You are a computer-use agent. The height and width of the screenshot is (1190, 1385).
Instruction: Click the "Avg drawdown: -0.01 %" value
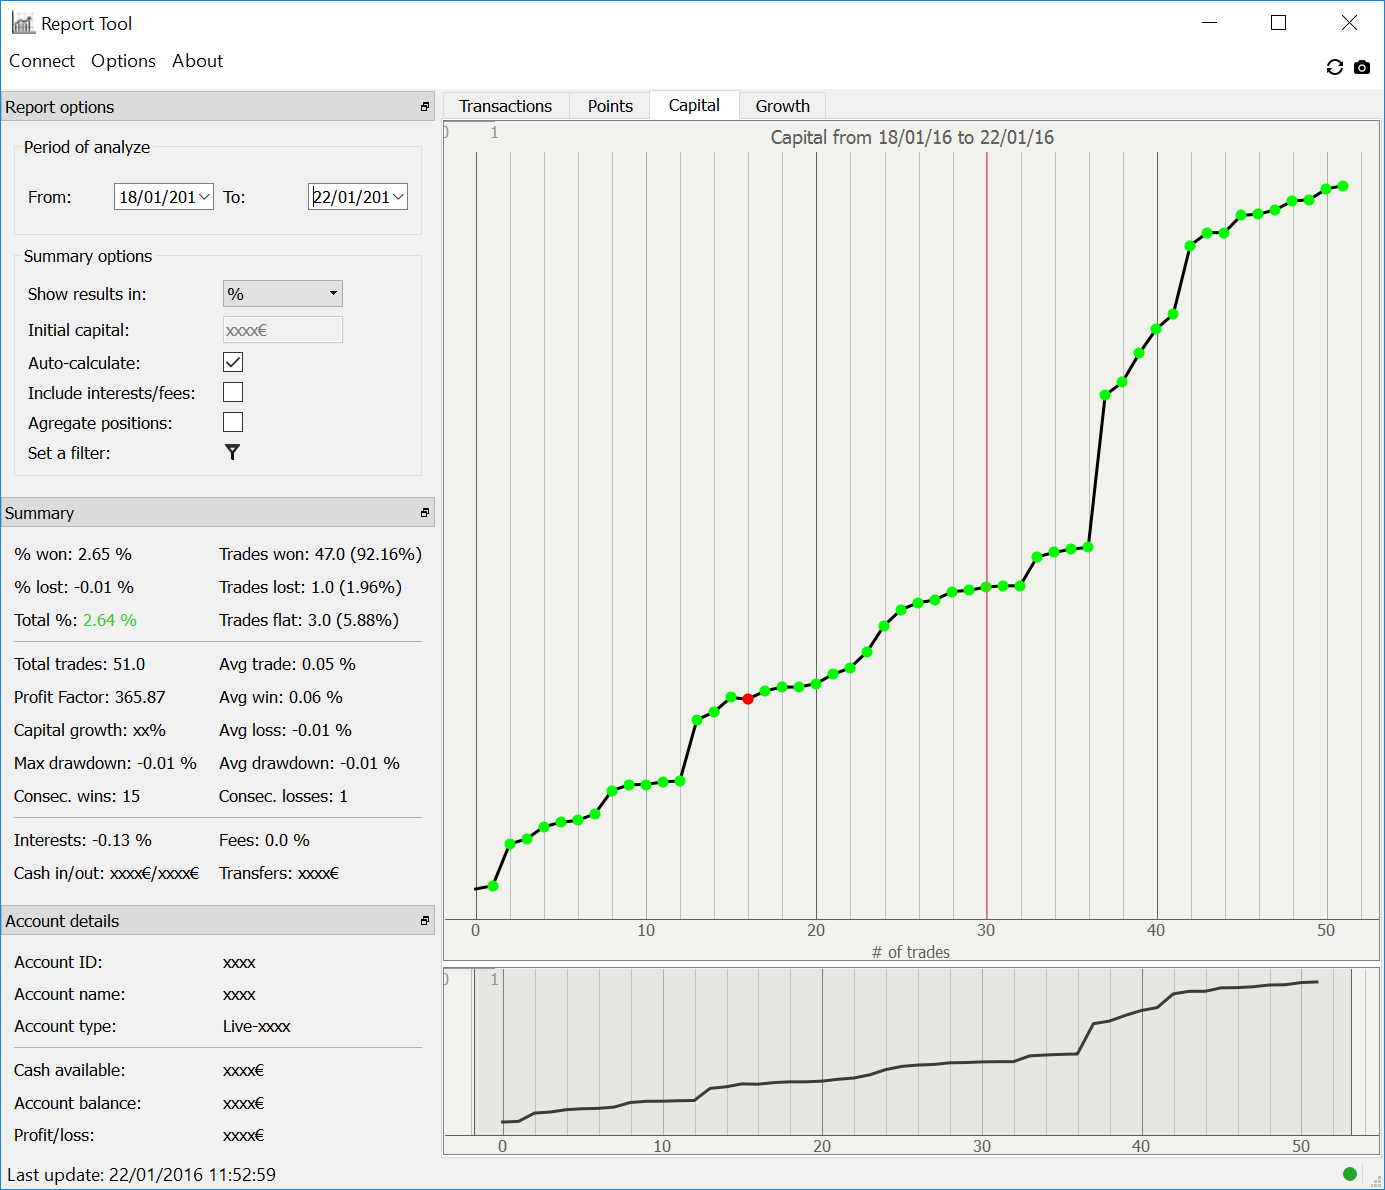[309, 763]
